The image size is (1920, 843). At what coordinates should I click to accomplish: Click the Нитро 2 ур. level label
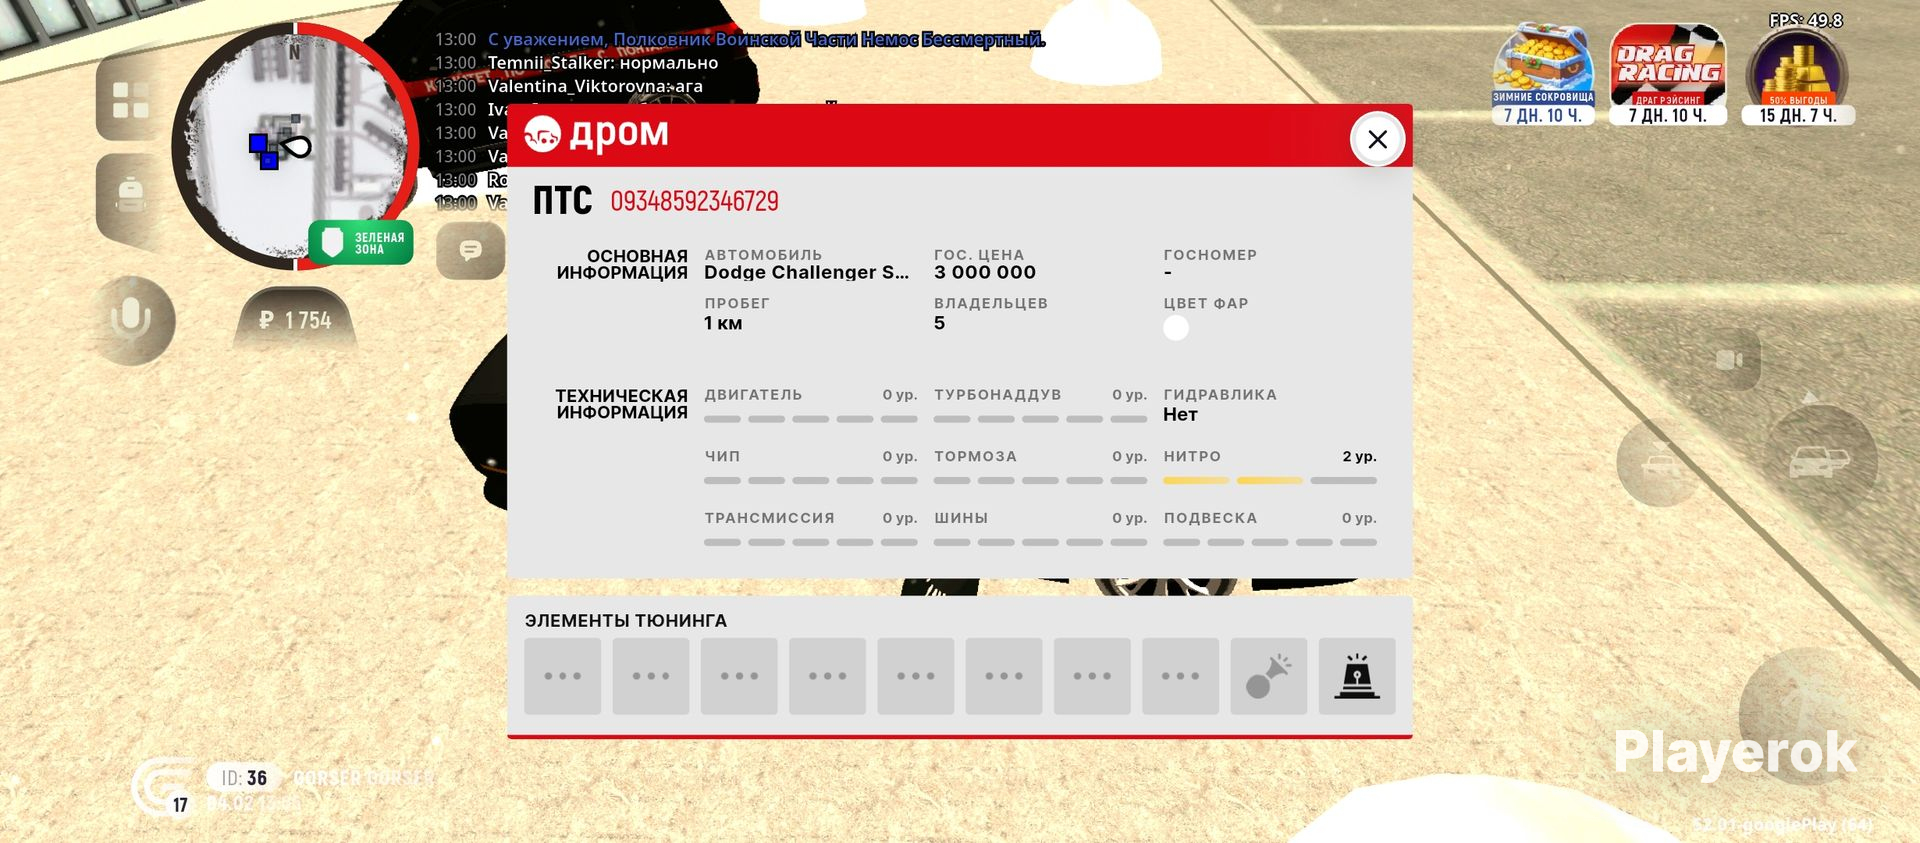pos(1359,456)
